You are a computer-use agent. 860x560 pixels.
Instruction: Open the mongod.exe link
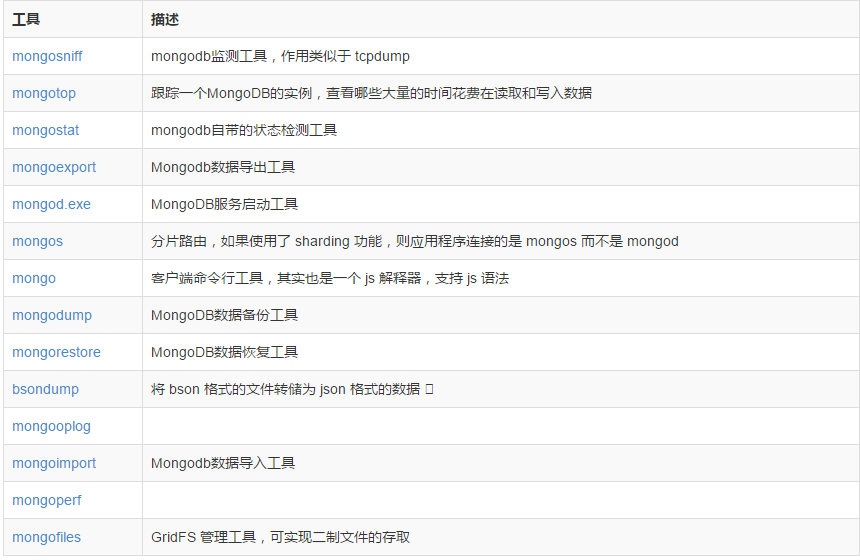[52, 205]
